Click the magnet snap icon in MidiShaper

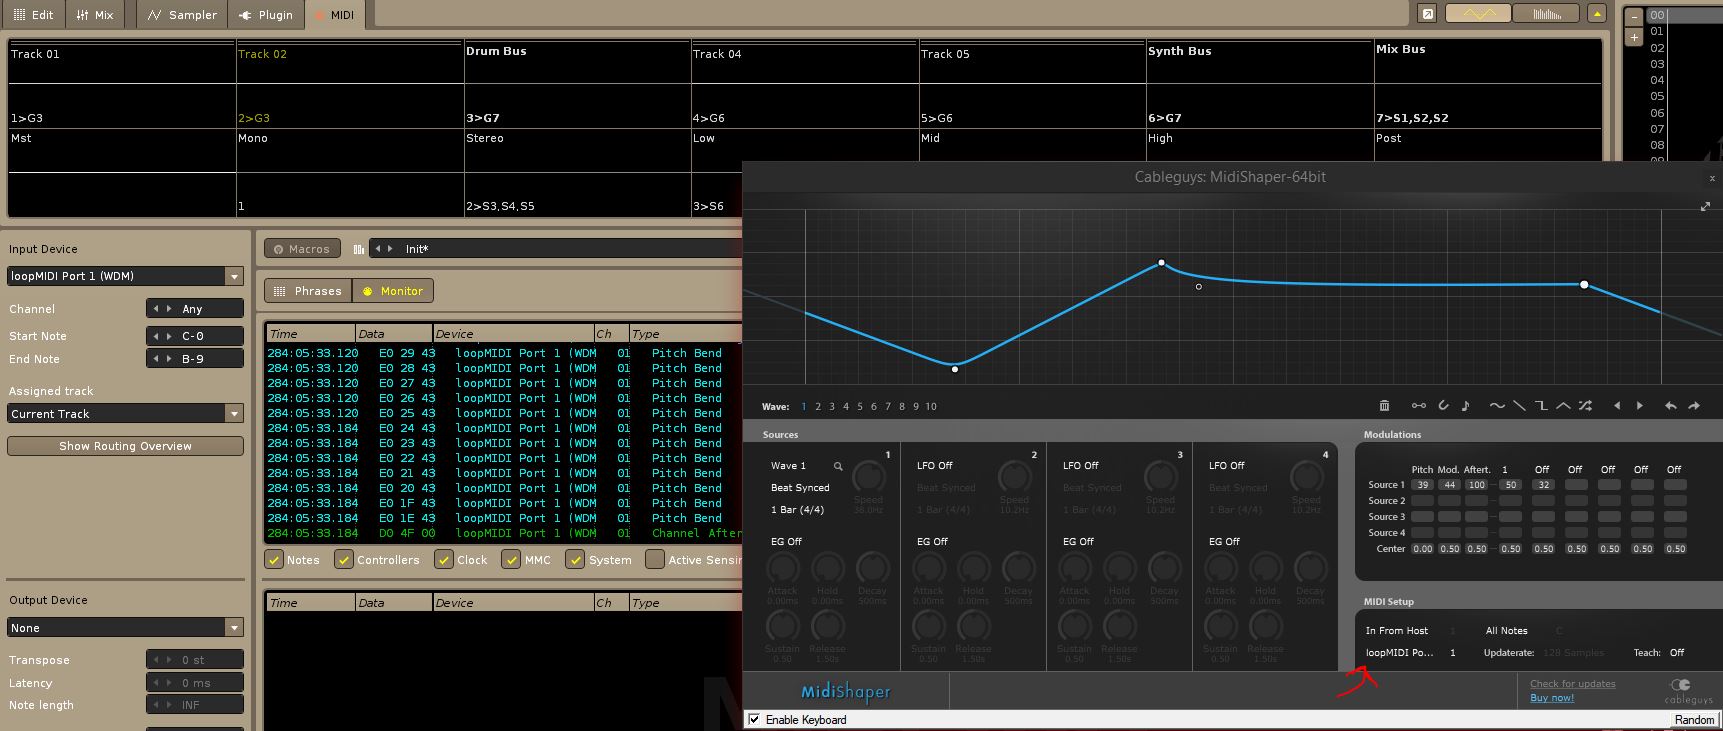[1443, 406]
